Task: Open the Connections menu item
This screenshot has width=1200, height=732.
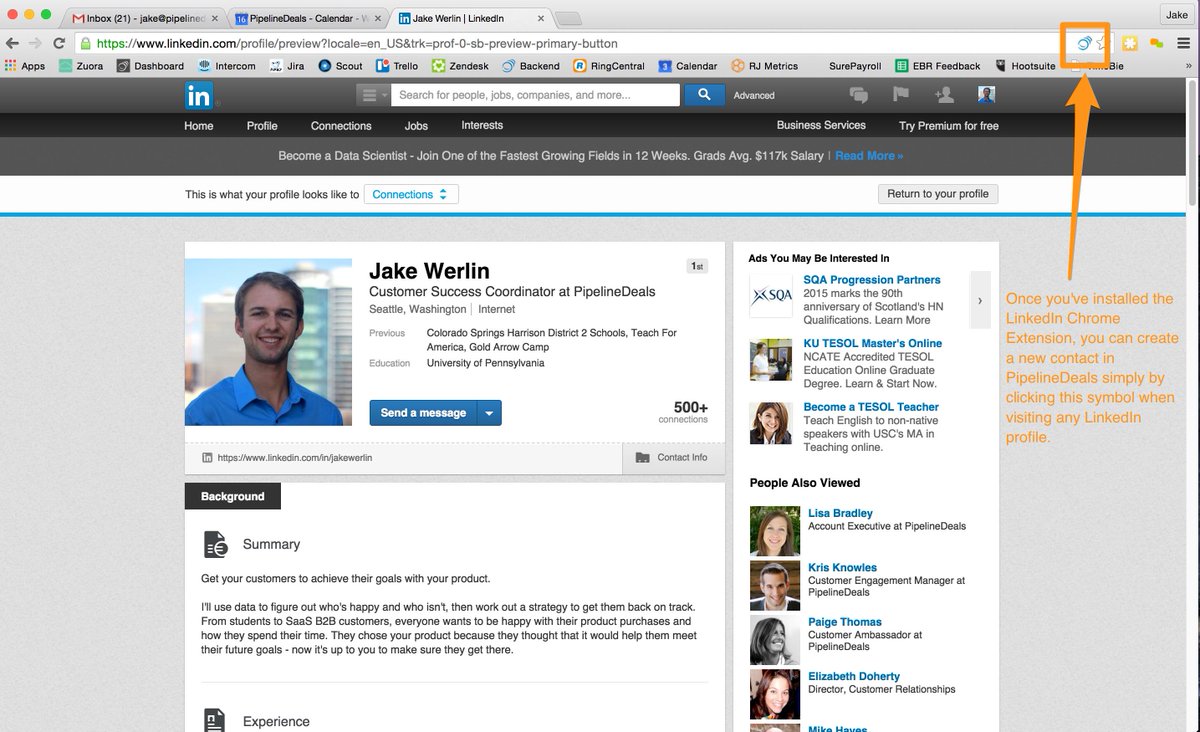Action: point(341,126)
